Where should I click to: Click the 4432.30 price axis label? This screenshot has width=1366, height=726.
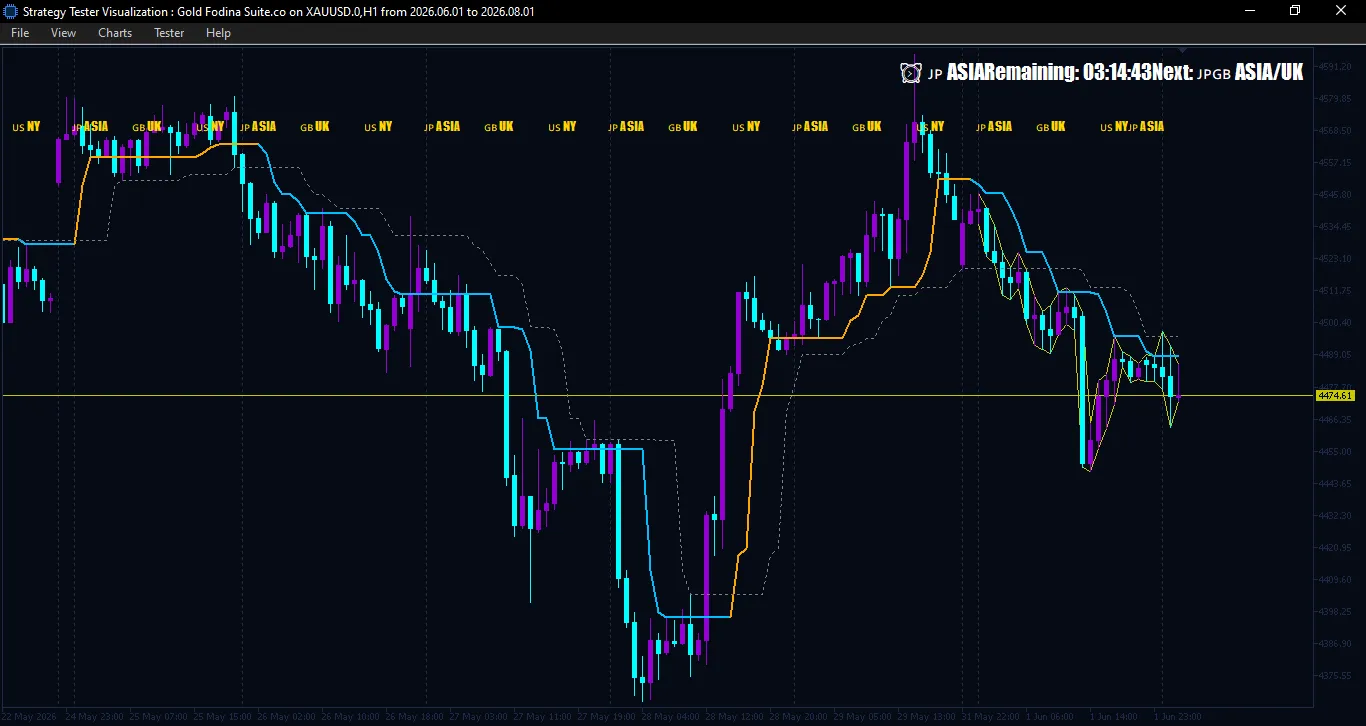pyautogui.click(x=1335, y=515)
